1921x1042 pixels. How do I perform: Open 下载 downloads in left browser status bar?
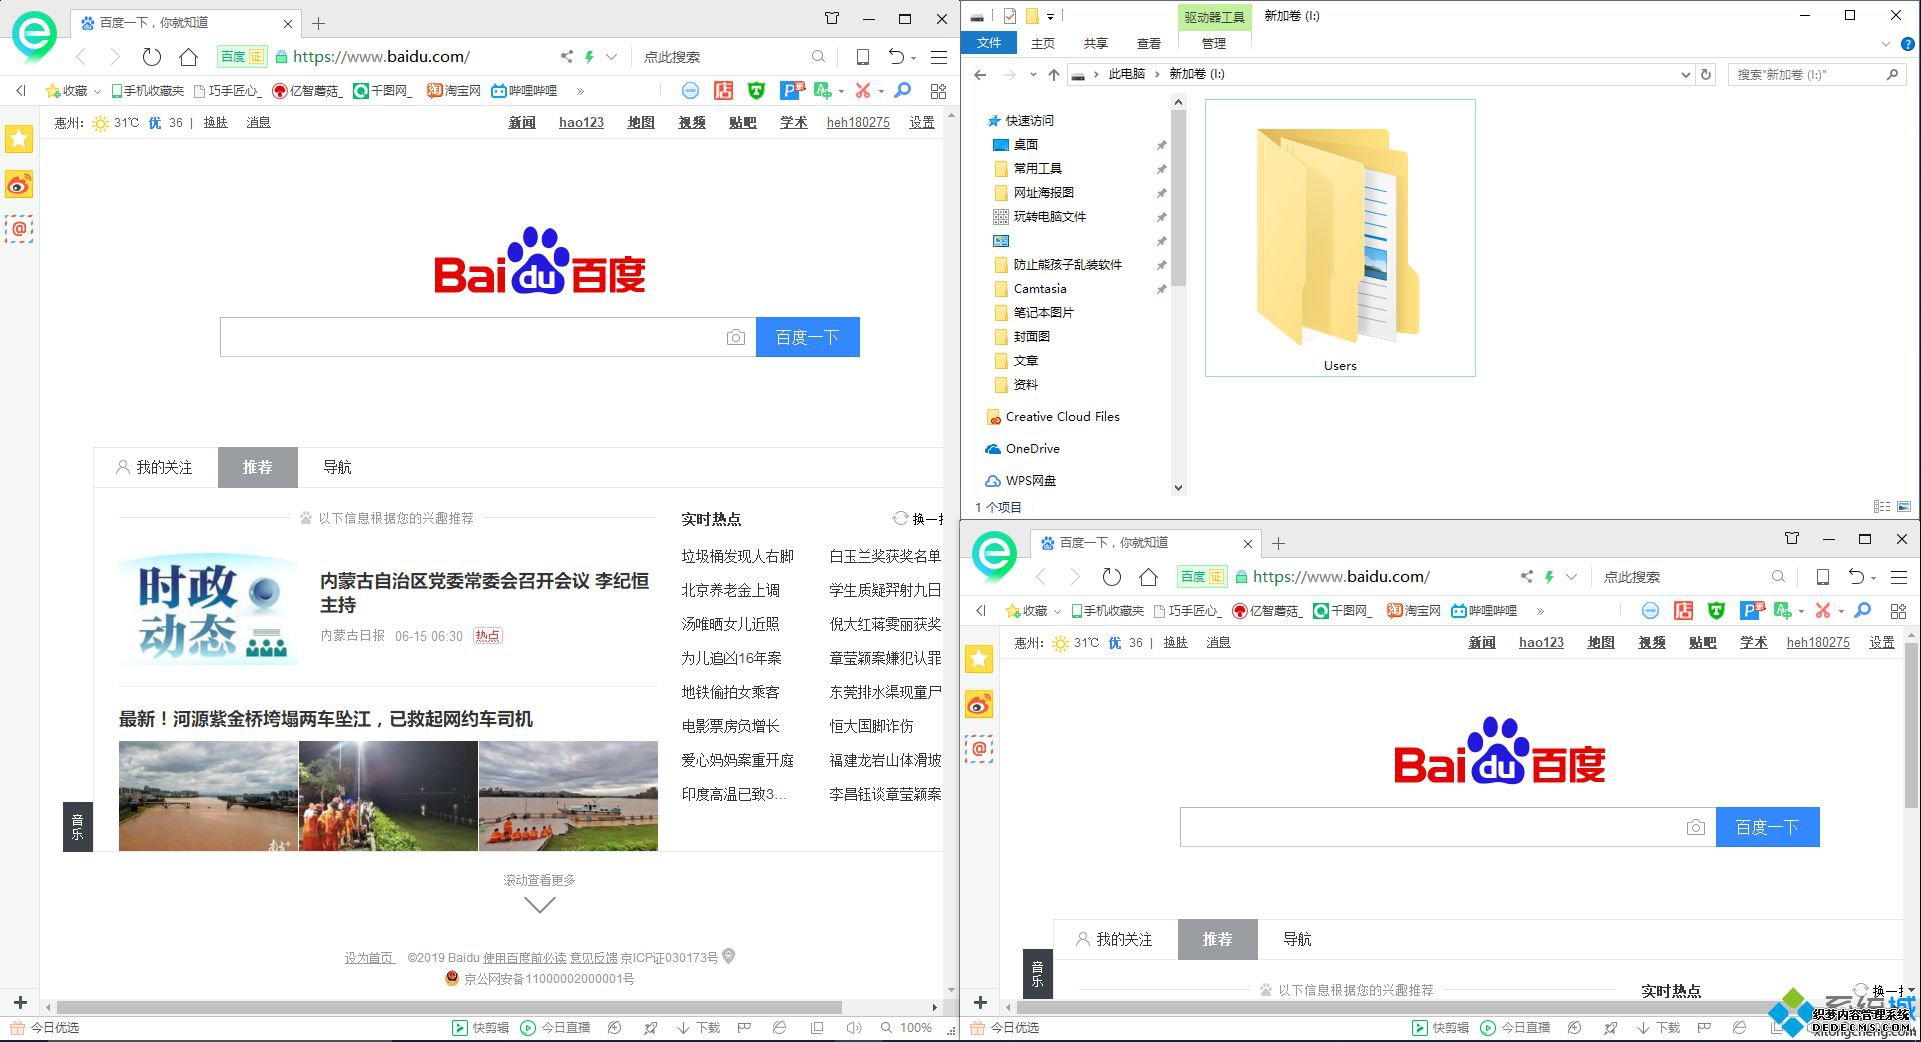(x=699, y=1027)
